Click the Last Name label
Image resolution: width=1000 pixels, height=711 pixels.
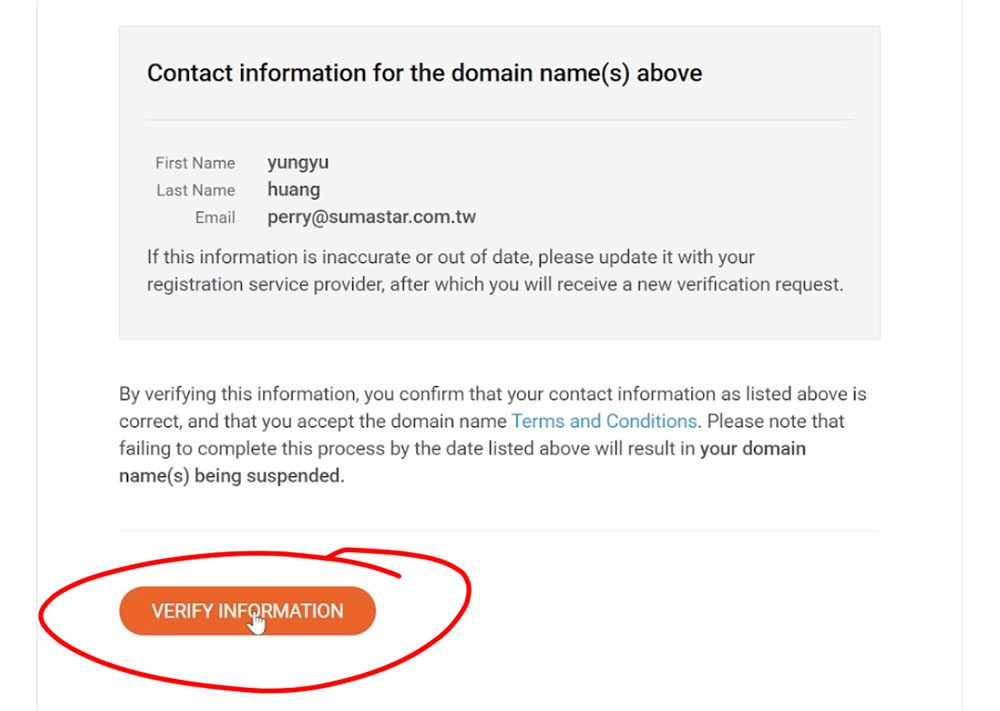point(196,191)
